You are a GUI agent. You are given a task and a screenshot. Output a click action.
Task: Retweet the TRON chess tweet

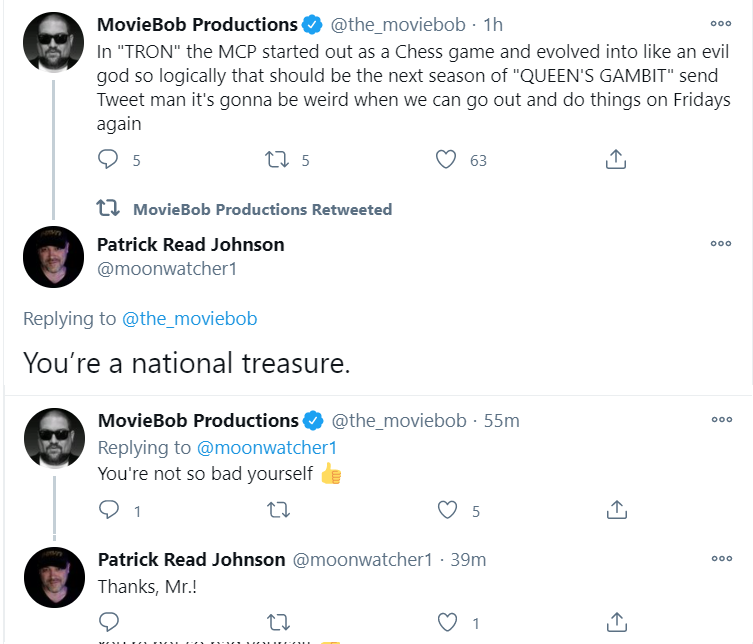click(x=277, y=159)
